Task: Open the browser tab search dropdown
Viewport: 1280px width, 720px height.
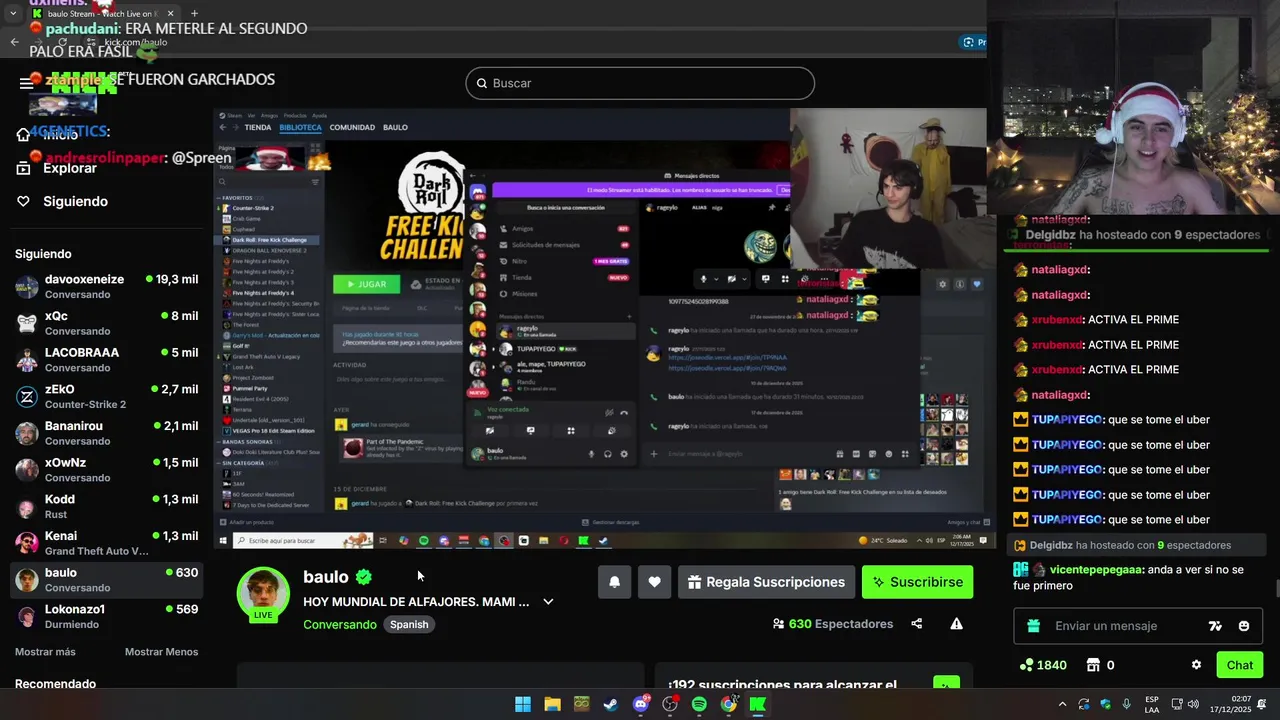Action: (x=12, y=14)
